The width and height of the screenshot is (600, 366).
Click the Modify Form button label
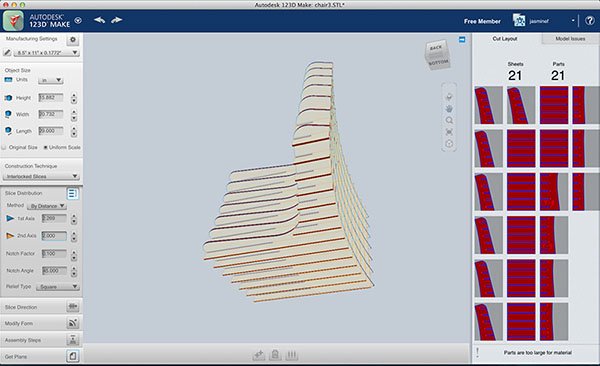point(19,324)
